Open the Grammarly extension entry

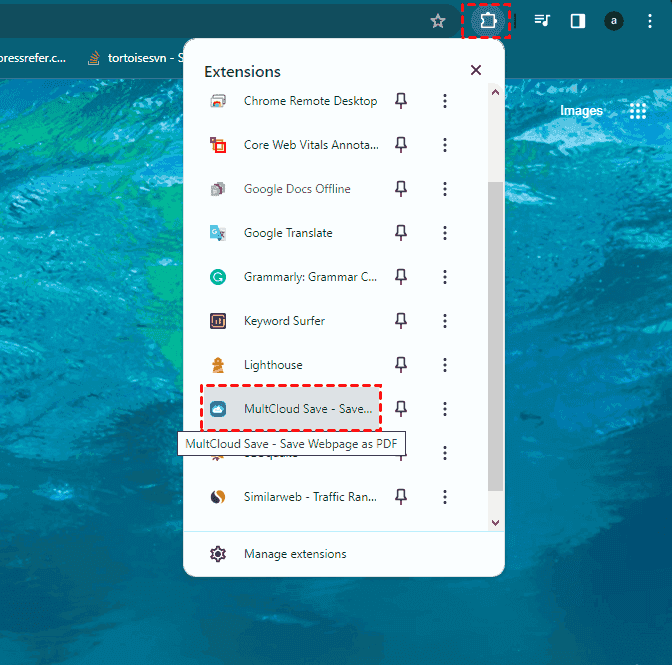pyautogui.click(x=291, y=277)
